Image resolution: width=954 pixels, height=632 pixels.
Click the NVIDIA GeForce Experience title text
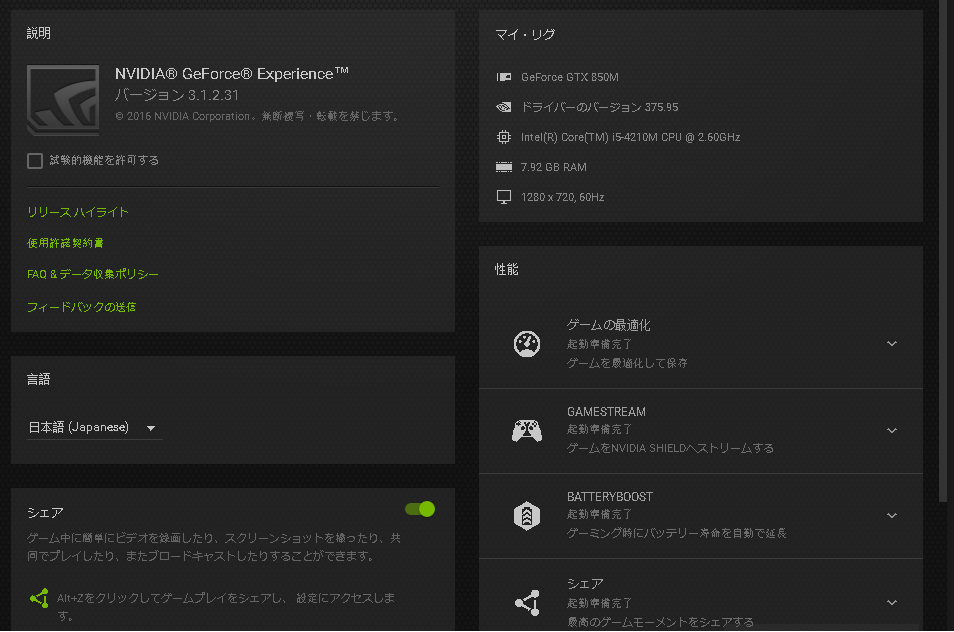click(x=232, y=74)
